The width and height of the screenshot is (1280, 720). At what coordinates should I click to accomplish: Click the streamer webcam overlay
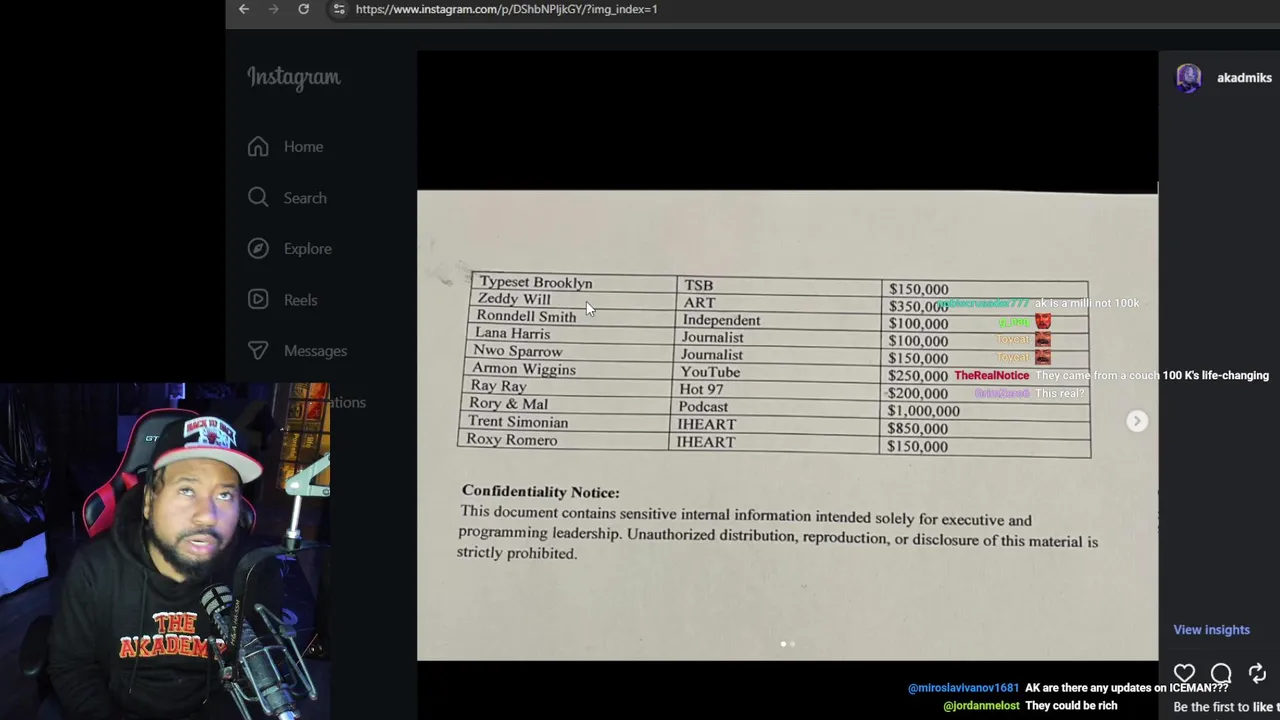coord(165,551)
